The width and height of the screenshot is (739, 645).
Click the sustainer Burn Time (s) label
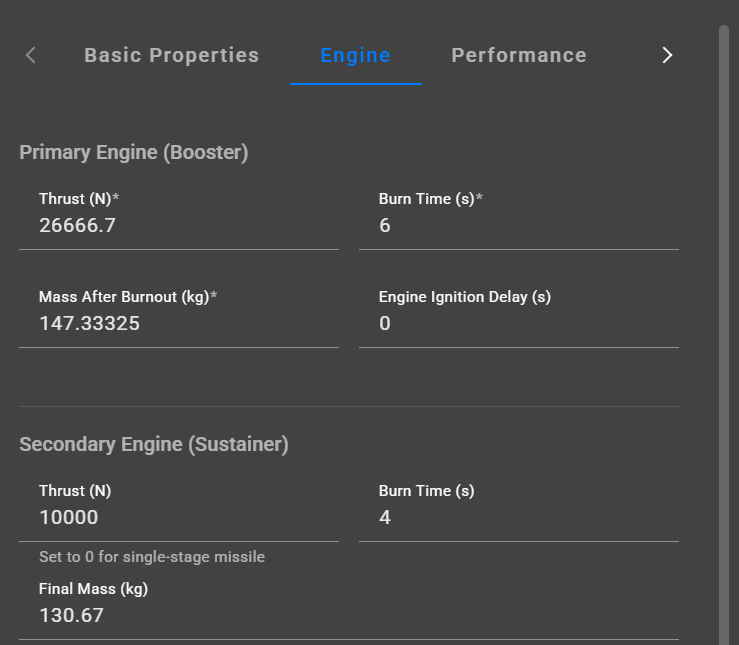click(x=426, y=491)
